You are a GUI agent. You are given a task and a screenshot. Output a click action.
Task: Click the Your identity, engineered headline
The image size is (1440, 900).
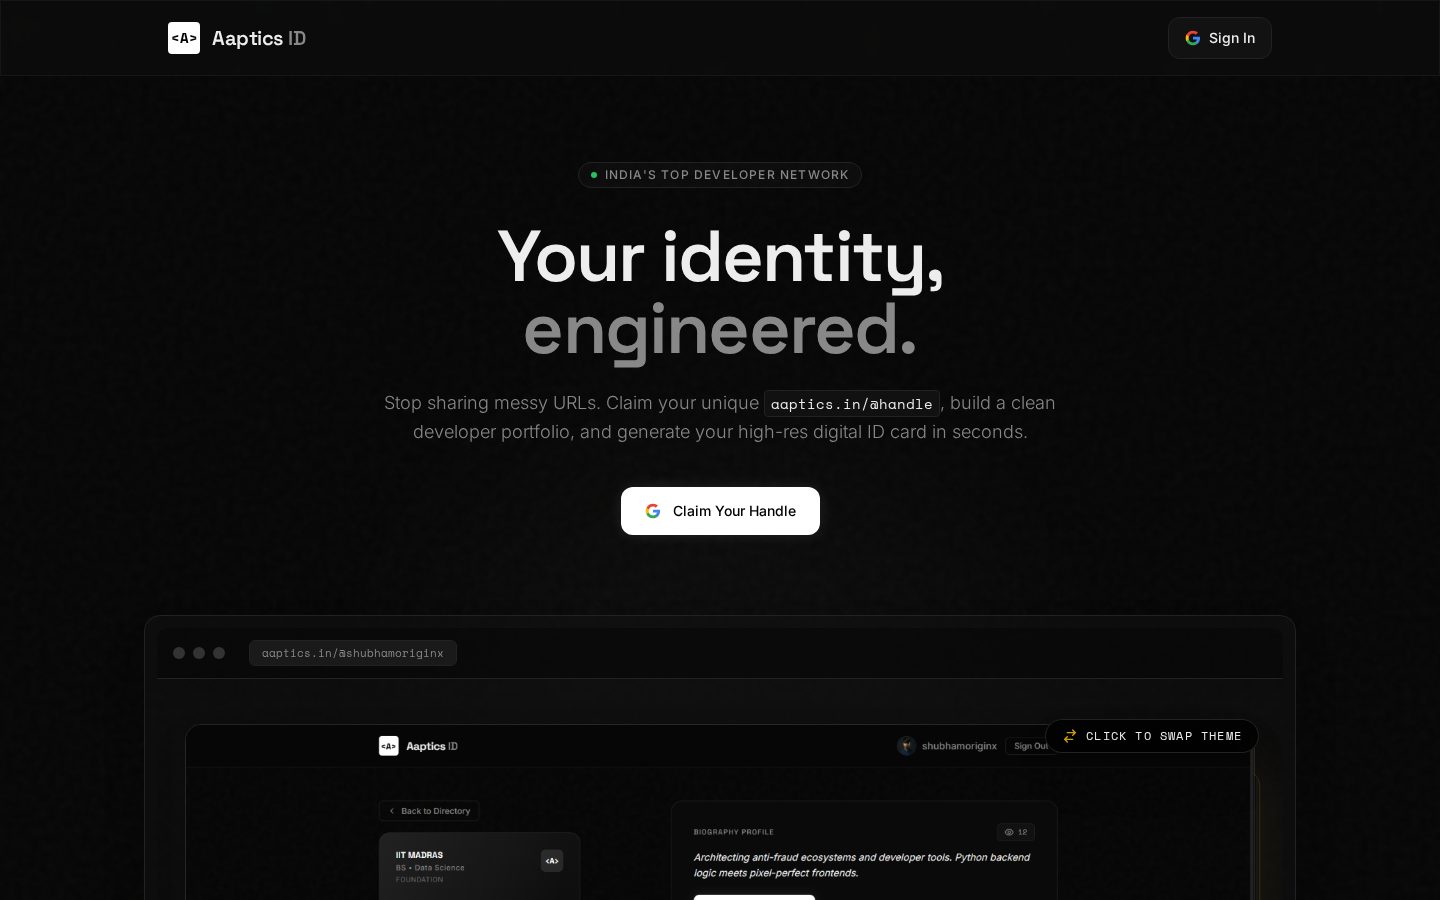click(720, 293)
